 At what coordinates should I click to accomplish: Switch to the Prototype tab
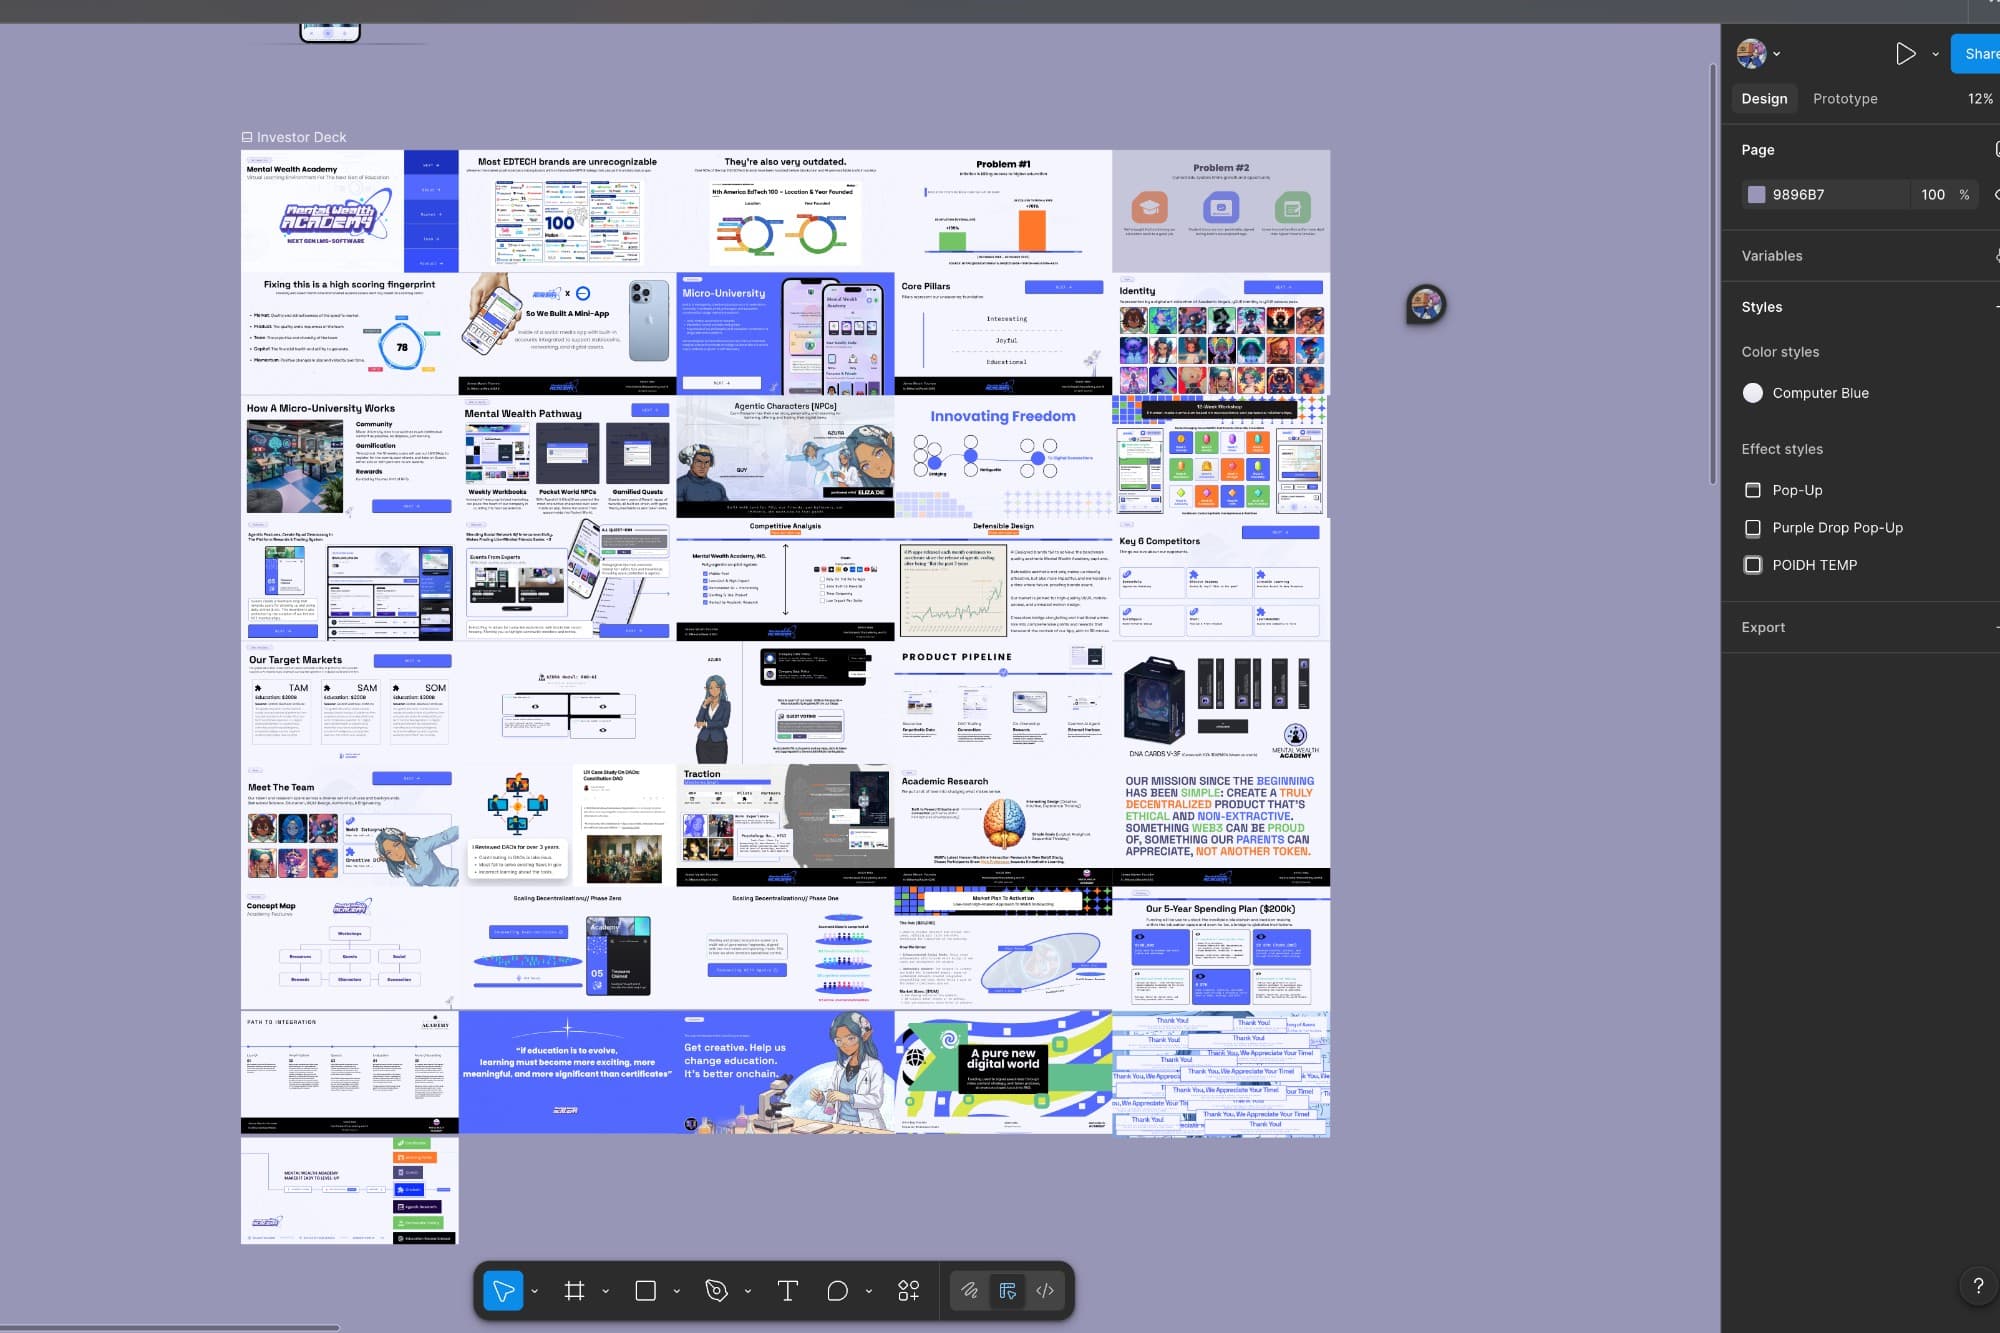pyautogui.click(x=1844, y=98)
